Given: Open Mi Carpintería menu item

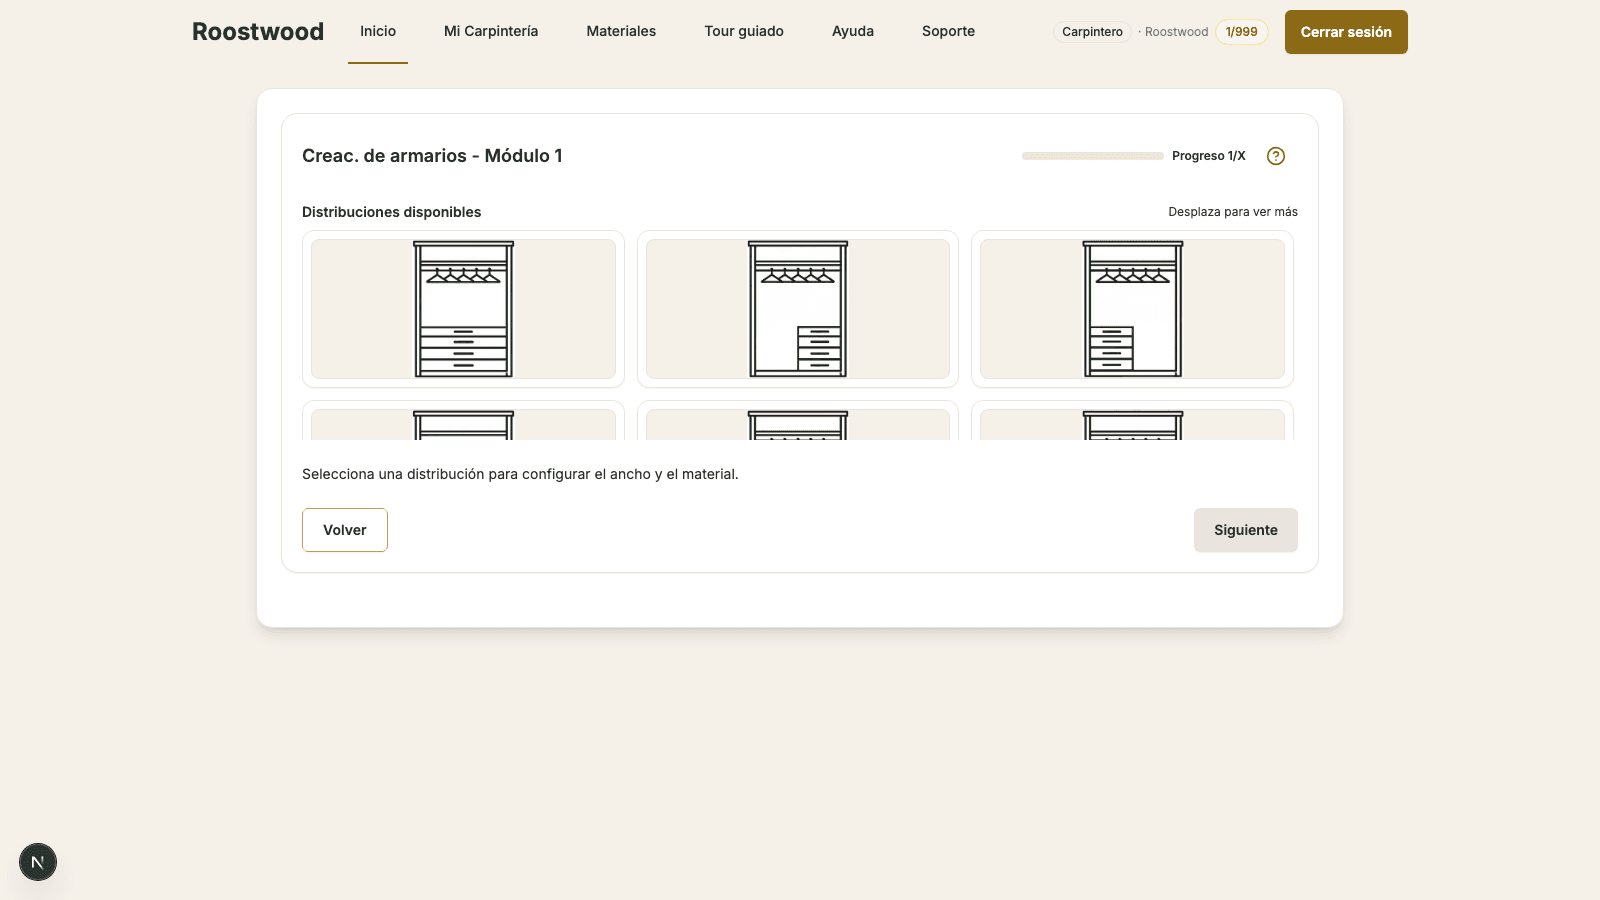Looking at the screenshot, I should (491, 32).
